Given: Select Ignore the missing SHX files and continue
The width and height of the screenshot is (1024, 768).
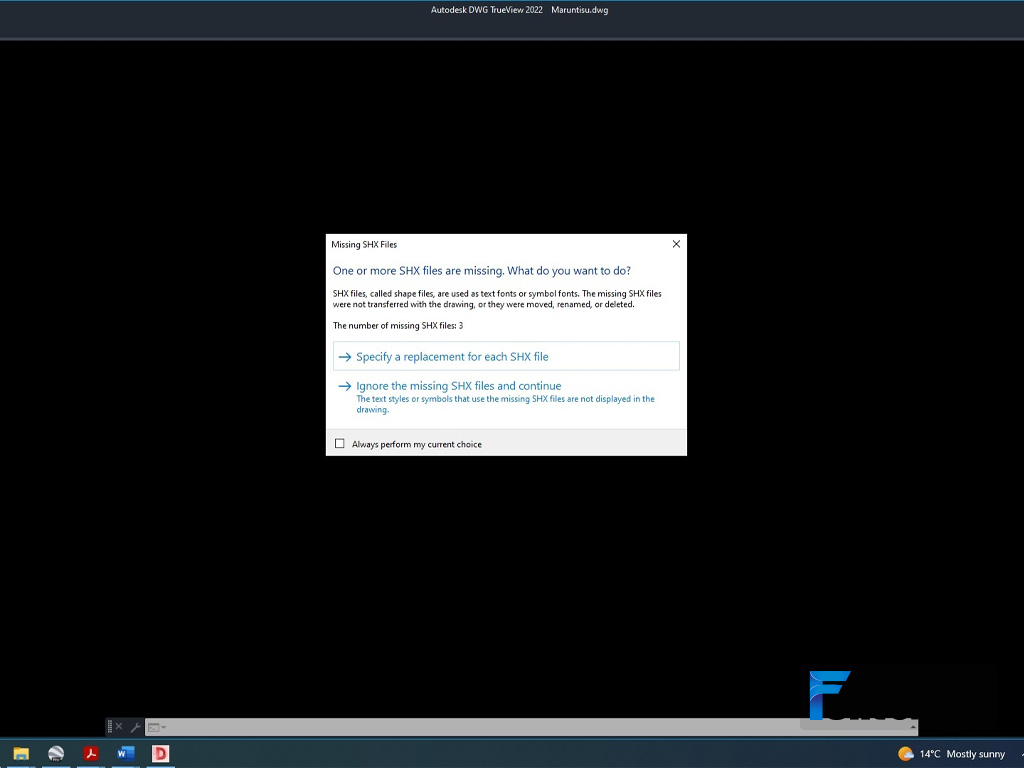Looking at the screenshot, I should [506, 397].
